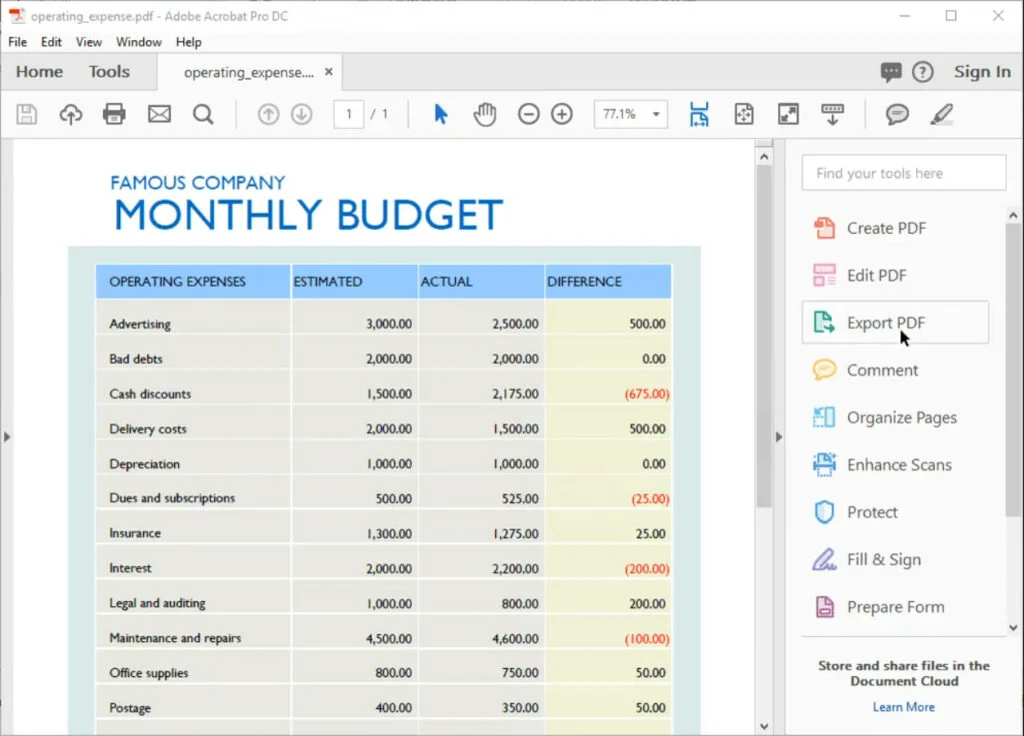The height and width of the screenshot is (736, 1024).
Task: Open the Comment tool from the toolbar
Action: (x=895, y=114)
